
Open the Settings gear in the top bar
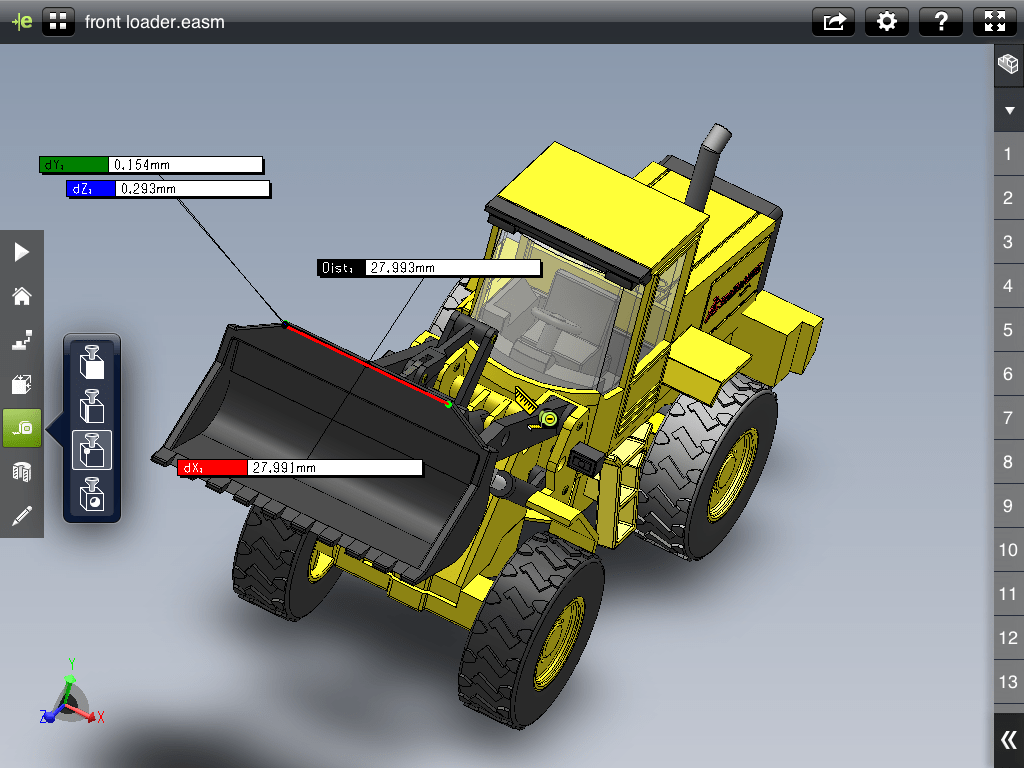(x=887, y=21)
